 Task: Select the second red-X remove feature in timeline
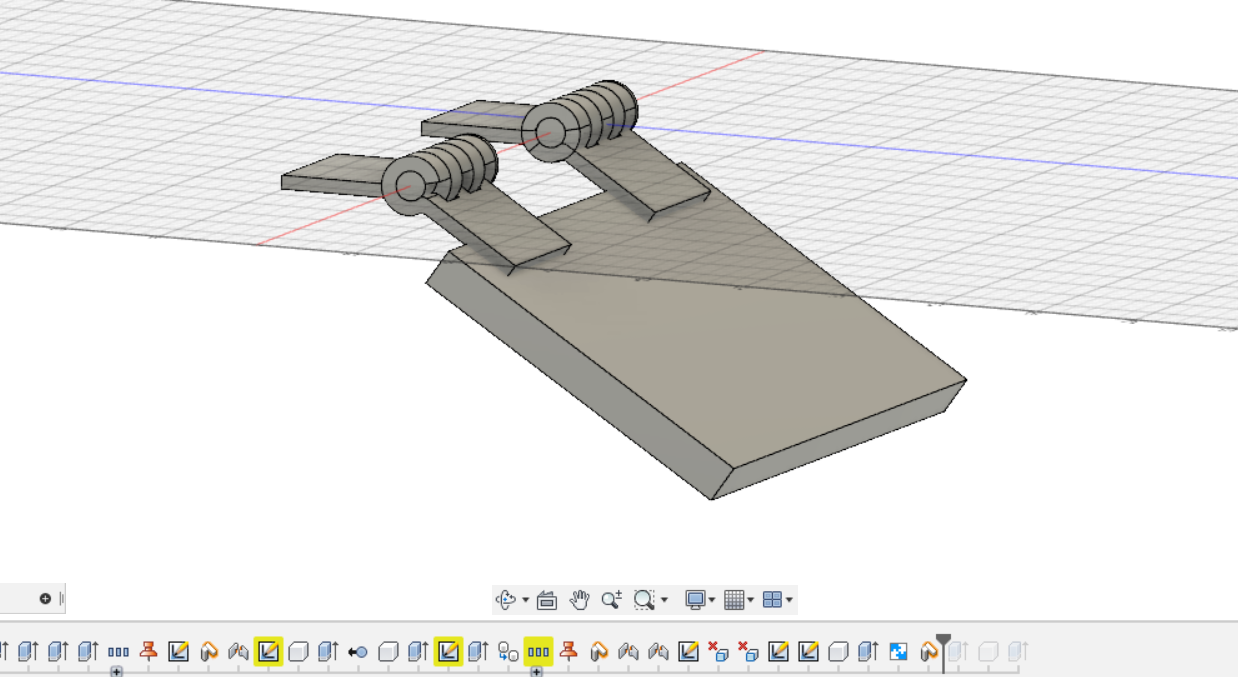pos(748,652)
